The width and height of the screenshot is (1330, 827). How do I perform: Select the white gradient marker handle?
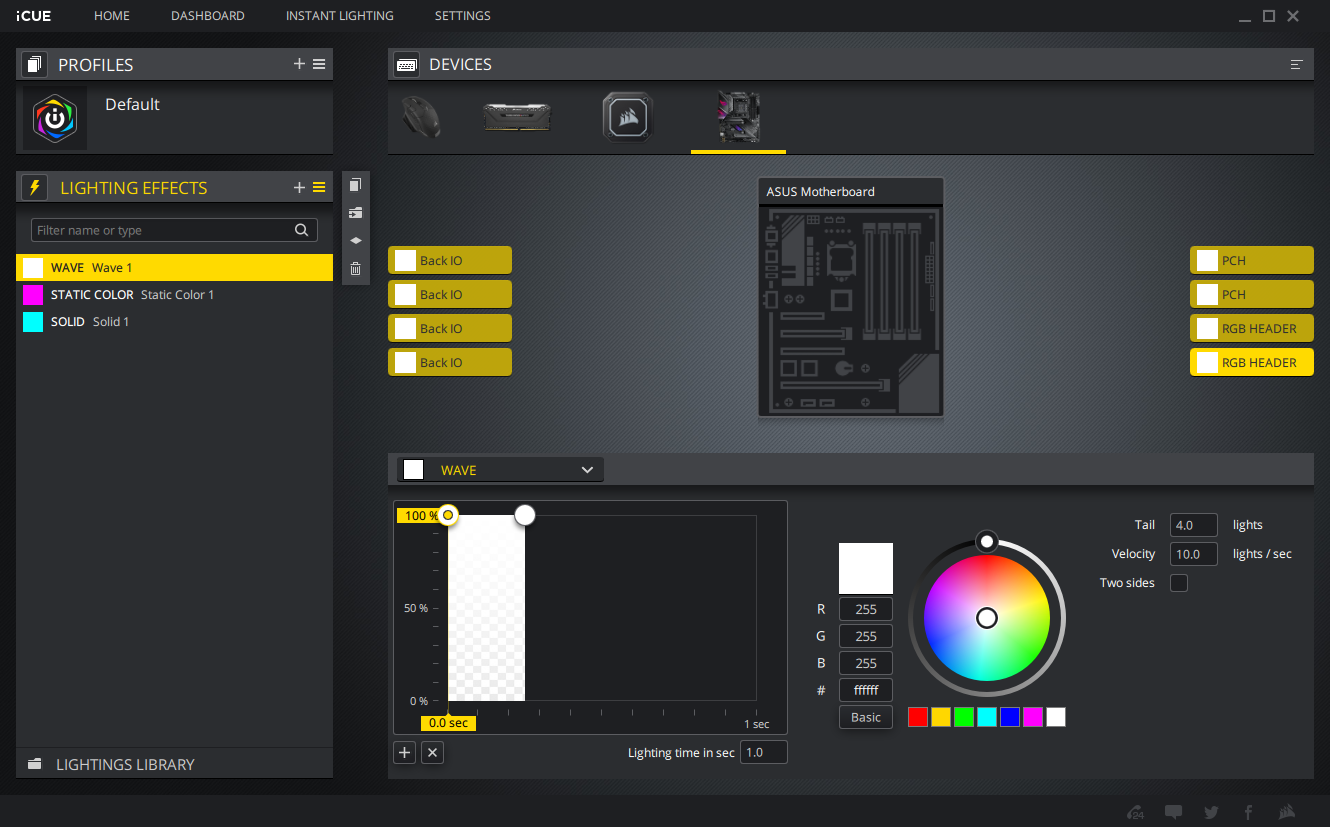click(x=525, y=515)
